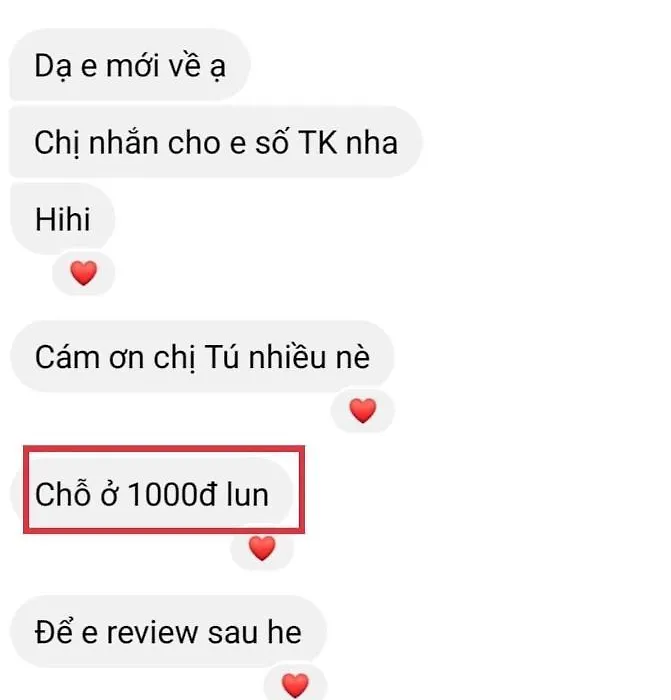Image resolution: width=671 pixels, height=700 pixels.
Task: Select the 'Để e review sau he' message bubble
Action: tap(168, 632)
